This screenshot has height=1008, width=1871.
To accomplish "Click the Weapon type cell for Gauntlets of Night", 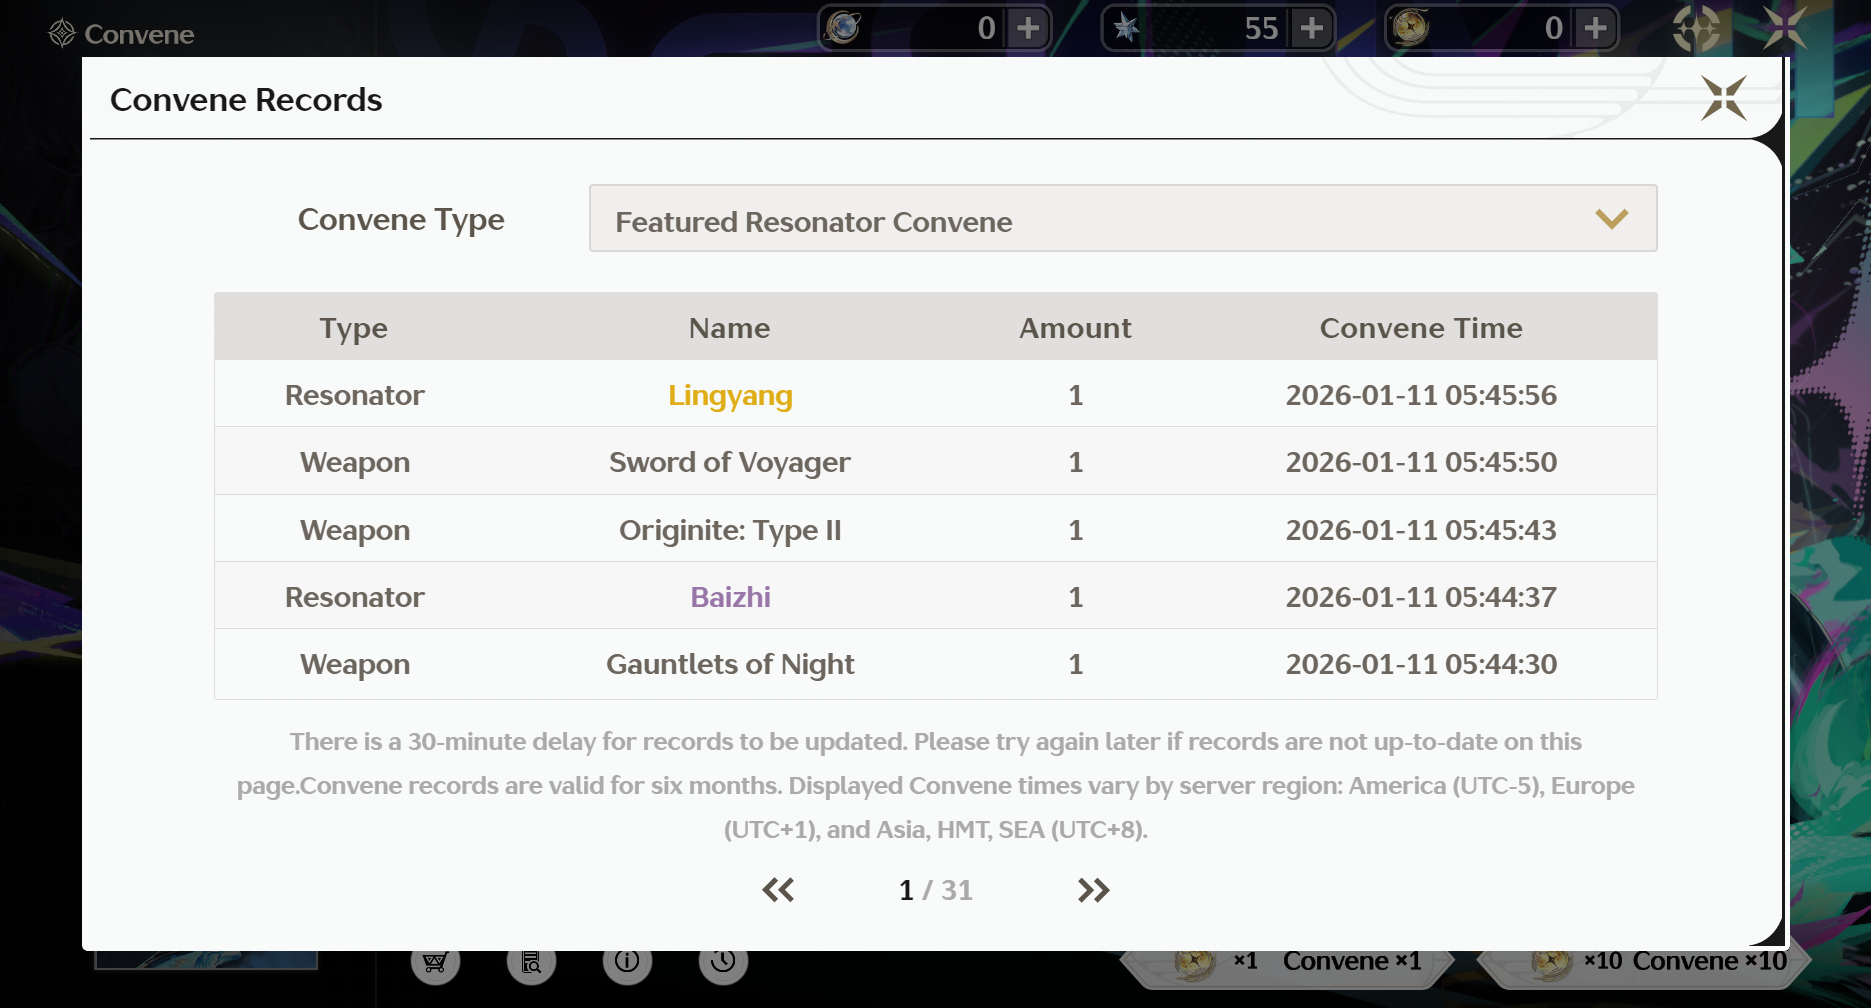I will tap(355, 664).
